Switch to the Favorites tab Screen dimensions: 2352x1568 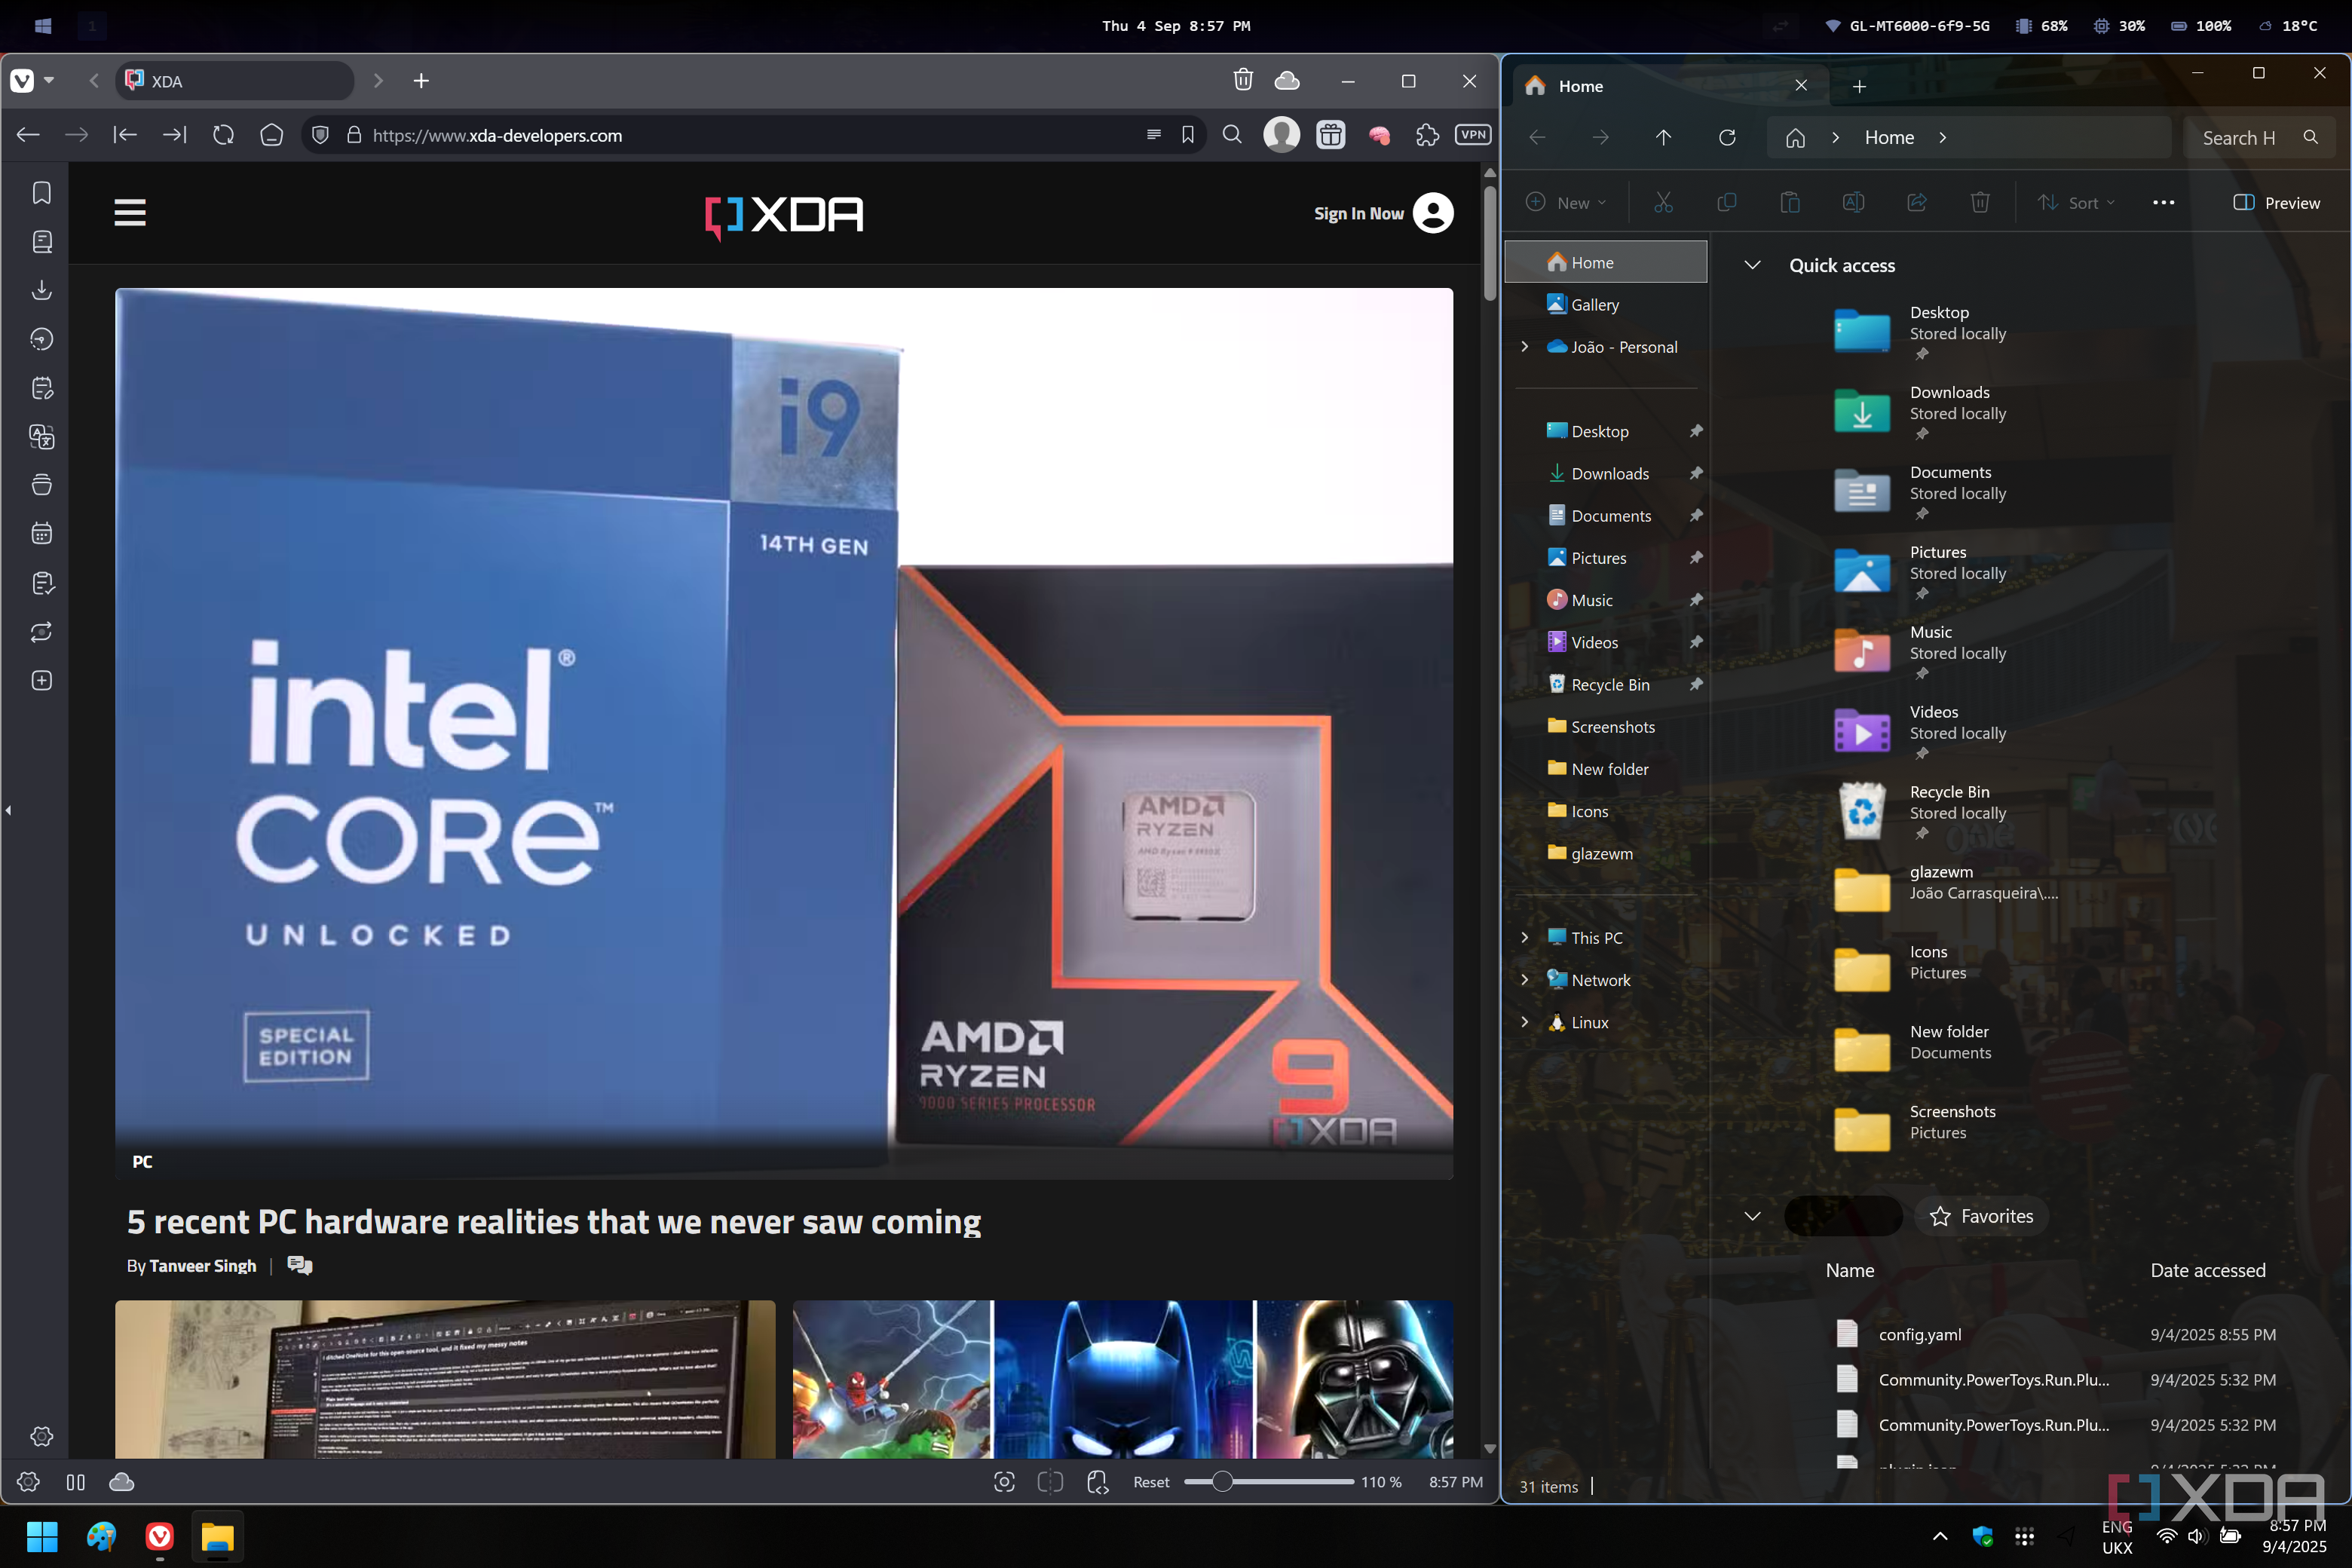[1981, 1216]
